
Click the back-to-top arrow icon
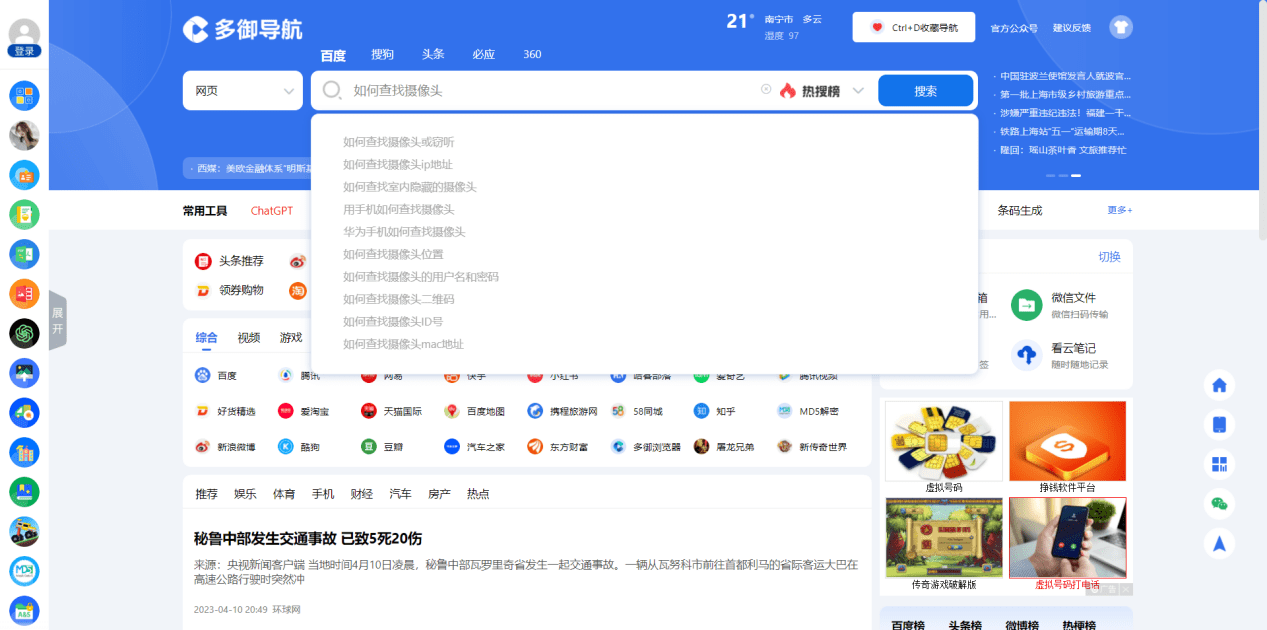pyautogui.click(x=1219, y=543)
